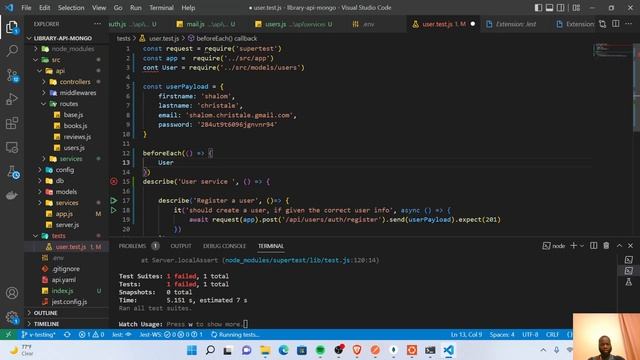Expand the node_modules folder
Image resolution: width=640 pixels, height=360 pixels.
pyautogui.click(x=36, y=49)
